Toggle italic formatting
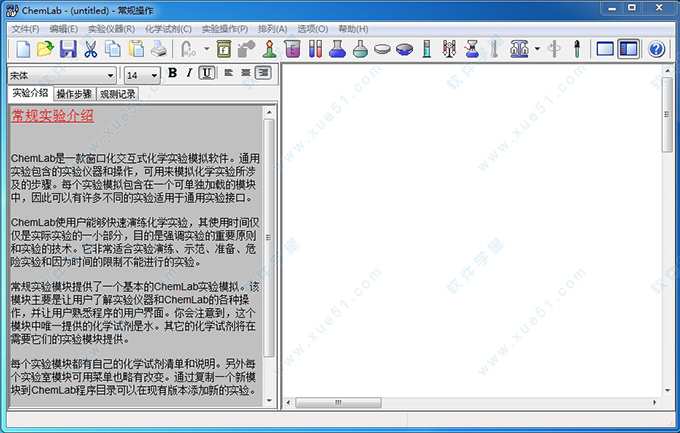The image size is (680, 433). 189,73
